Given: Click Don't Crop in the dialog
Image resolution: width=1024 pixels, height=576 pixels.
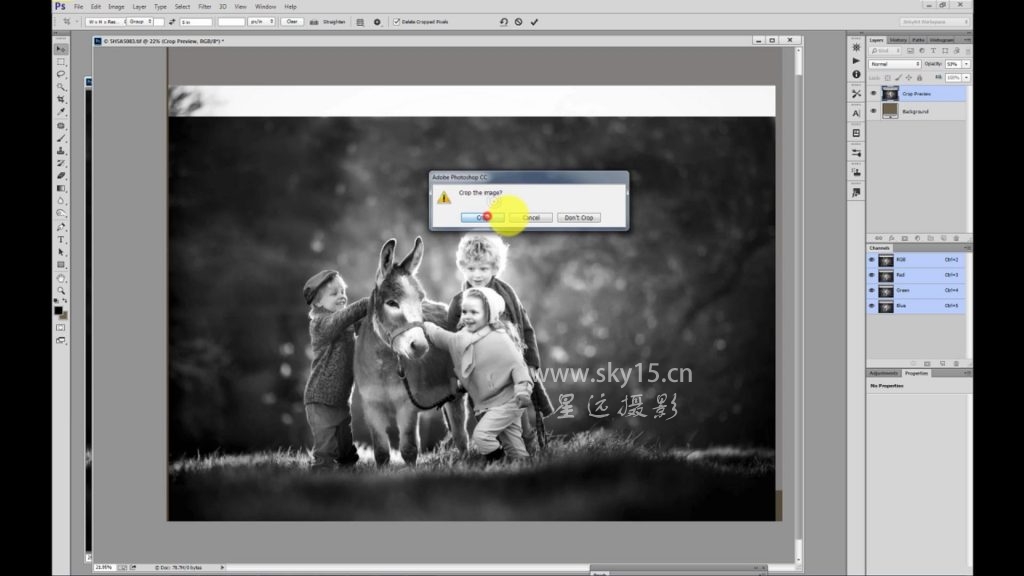Looking at the screenshot, I should pos(579,217).
